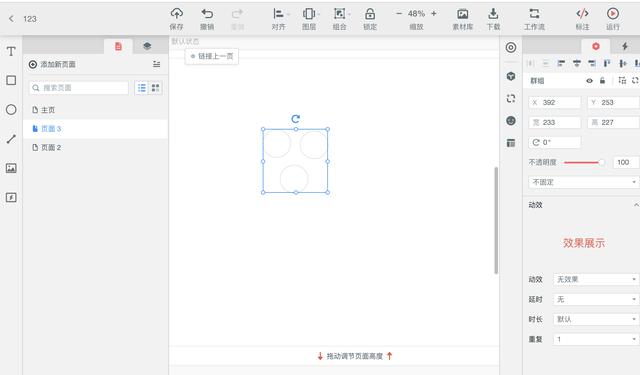Decrease zoom with the minus button
The image size is (640, 375).
coord(399,13)
